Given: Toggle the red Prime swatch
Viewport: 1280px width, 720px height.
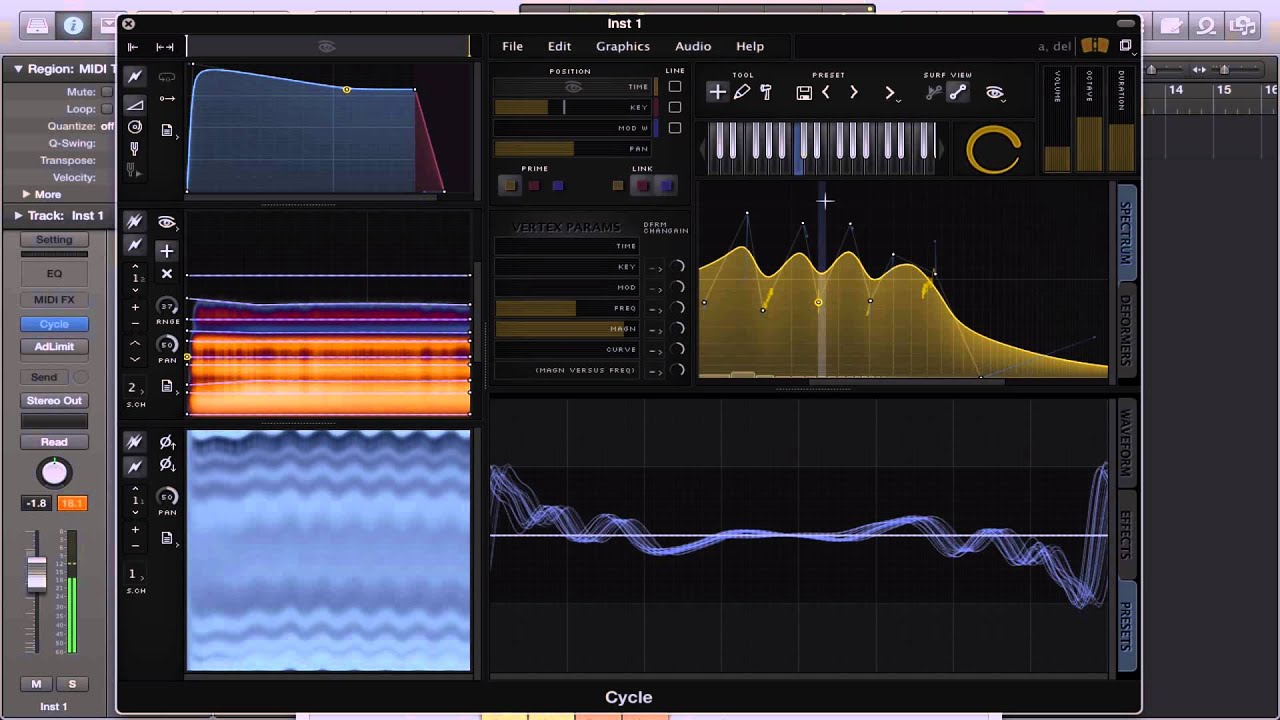Looking at the screenshot, I should pyautogui.click(x=534, y=185).
